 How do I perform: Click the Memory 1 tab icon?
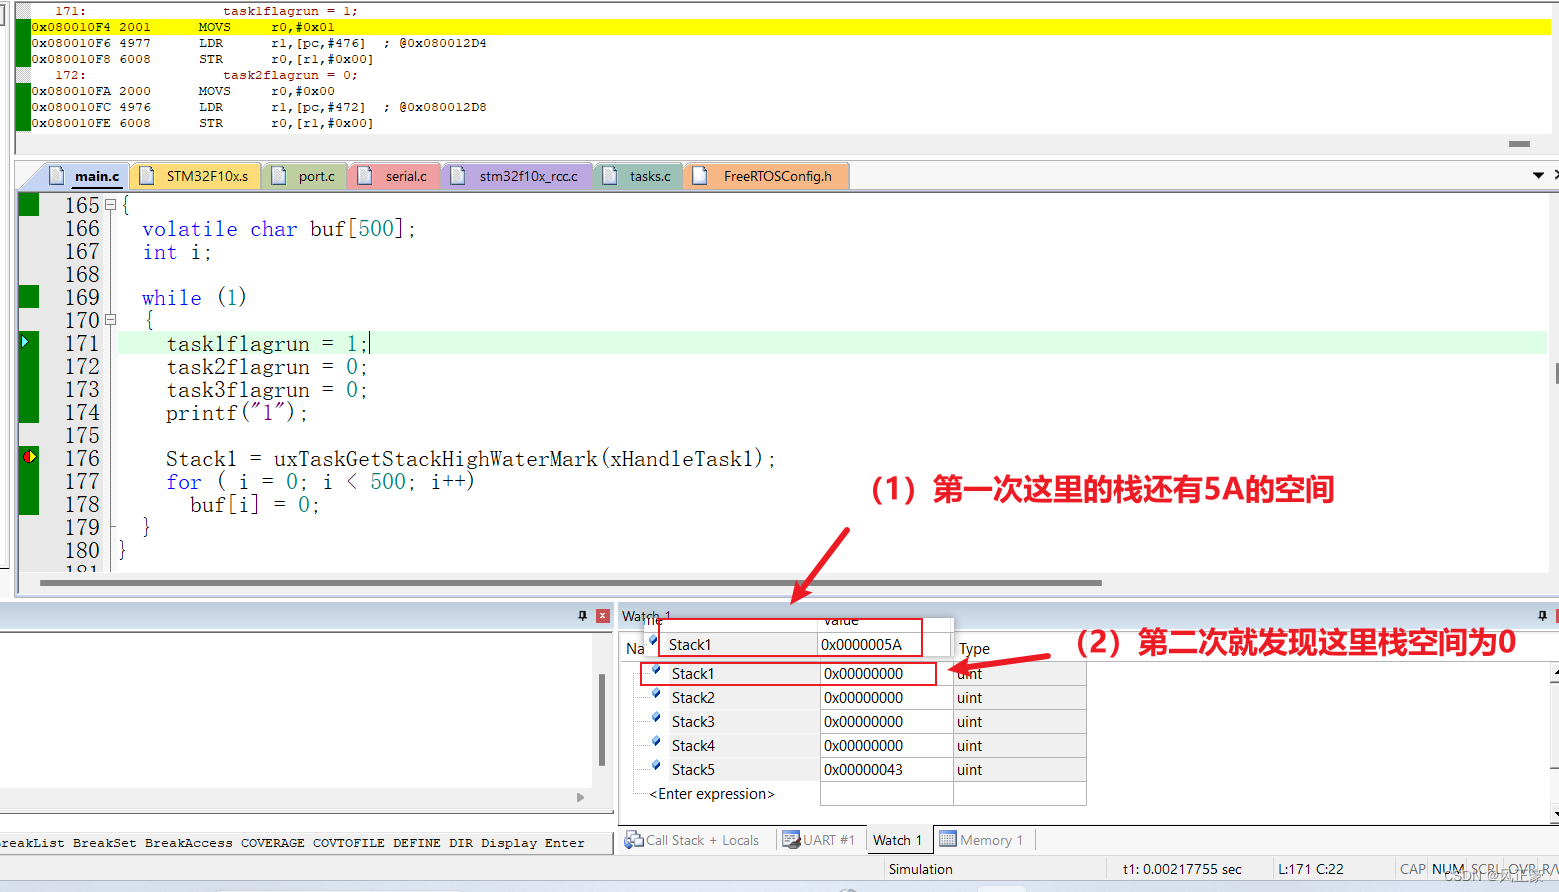point(947,839)
